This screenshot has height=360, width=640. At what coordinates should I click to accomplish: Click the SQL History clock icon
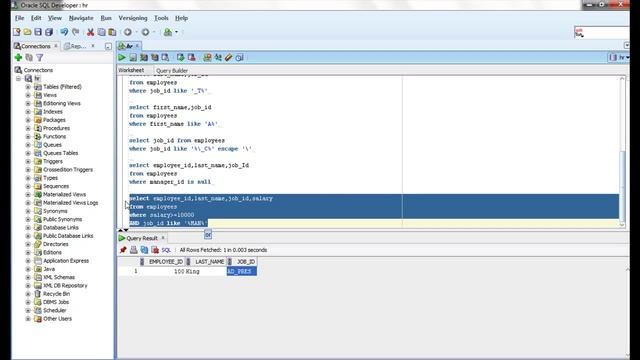pyautogui.click(x=240, y=58)
